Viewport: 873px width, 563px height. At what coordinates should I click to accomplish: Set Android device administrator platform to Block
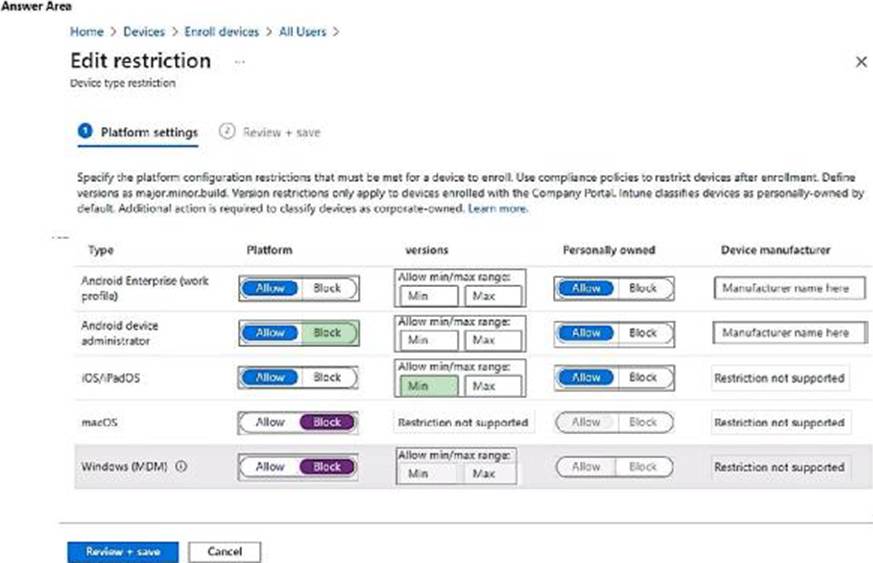(x=327, y=333)
